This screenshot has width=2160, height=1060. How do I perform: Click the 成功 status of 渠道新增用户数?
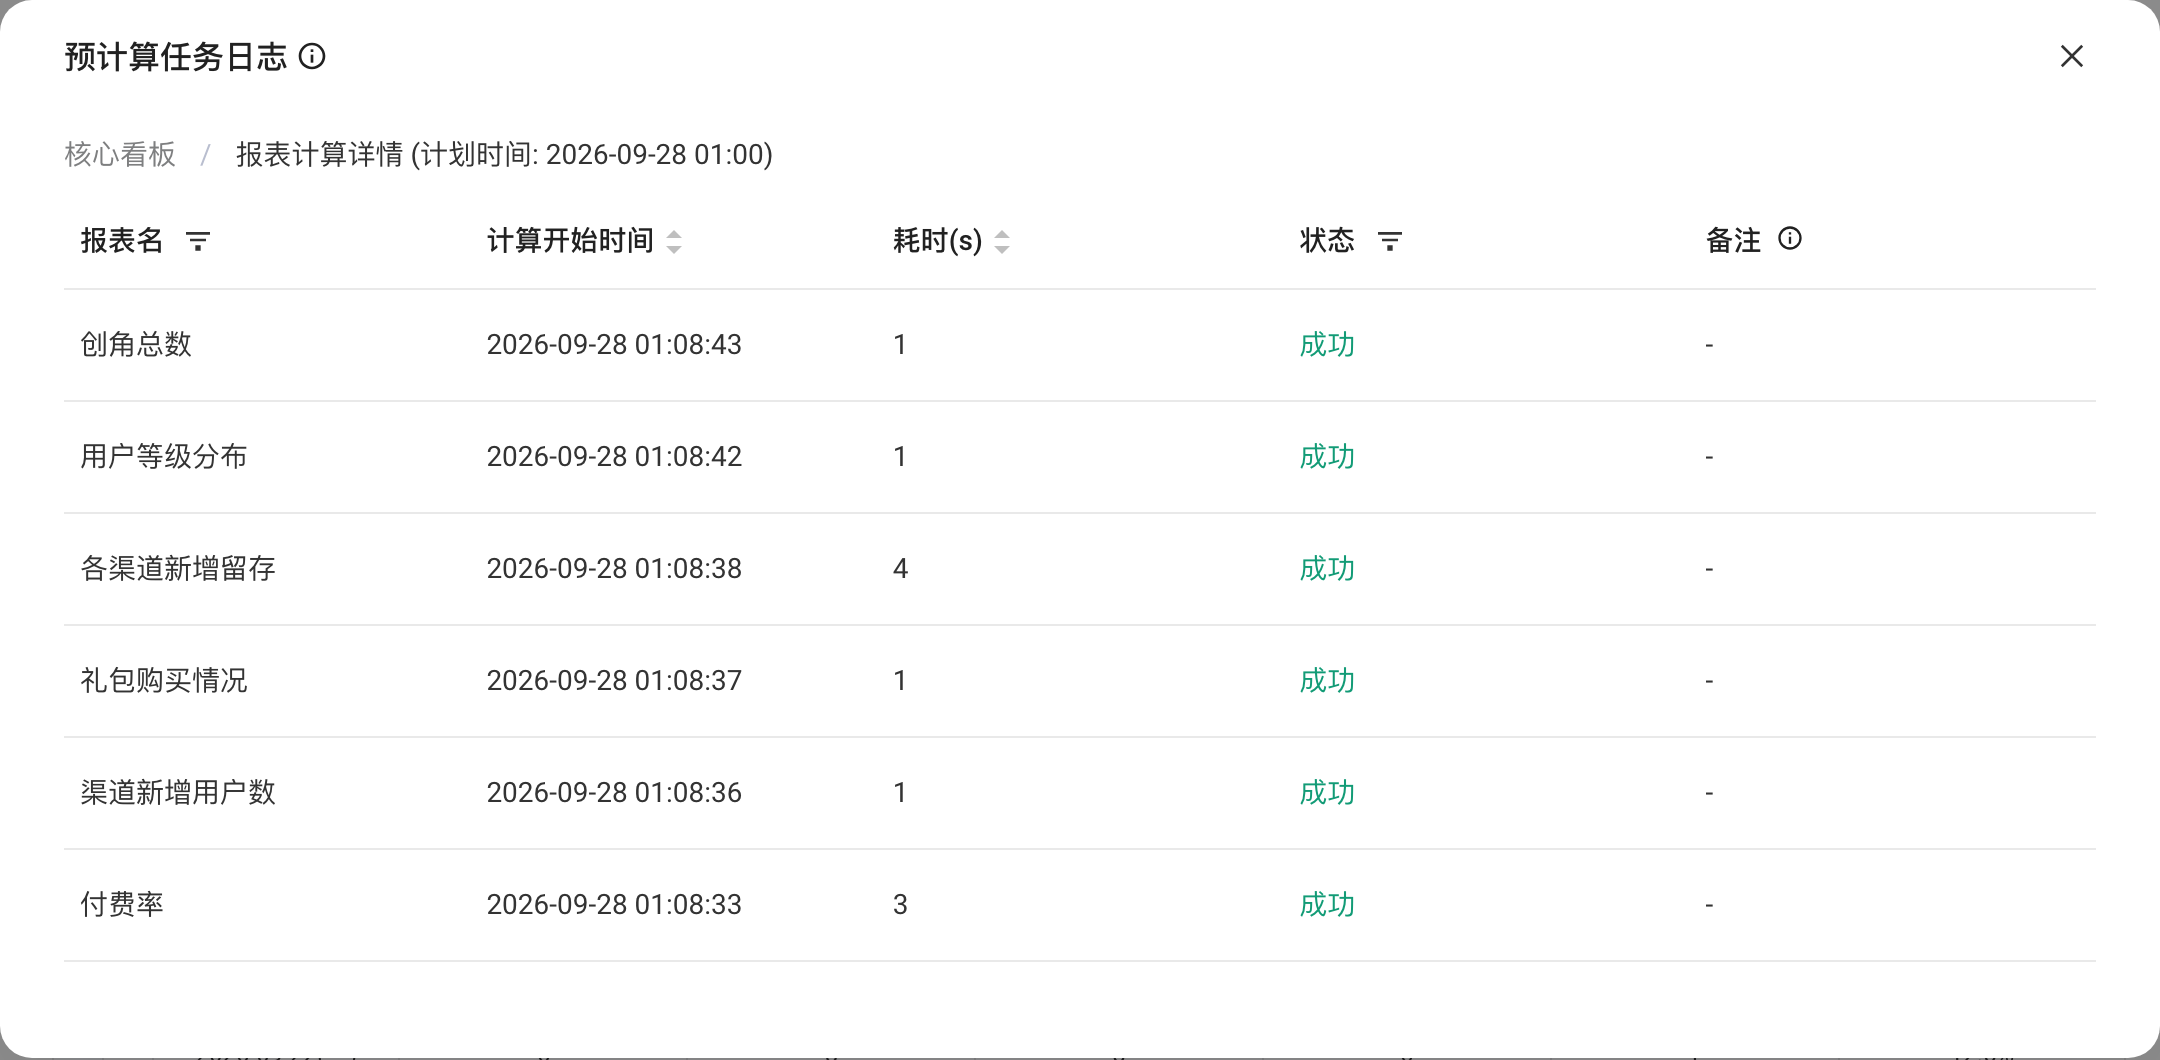(x=1327, y=793)
